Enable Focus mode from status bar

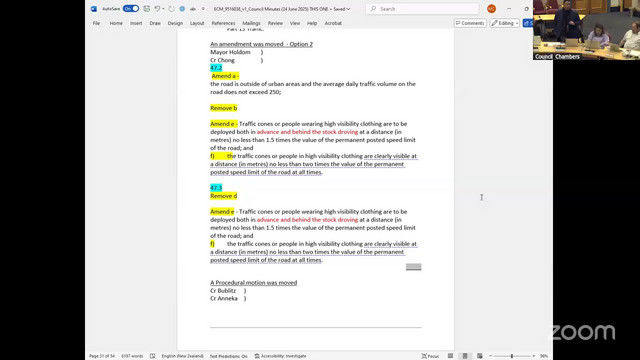tap(430, 356)
